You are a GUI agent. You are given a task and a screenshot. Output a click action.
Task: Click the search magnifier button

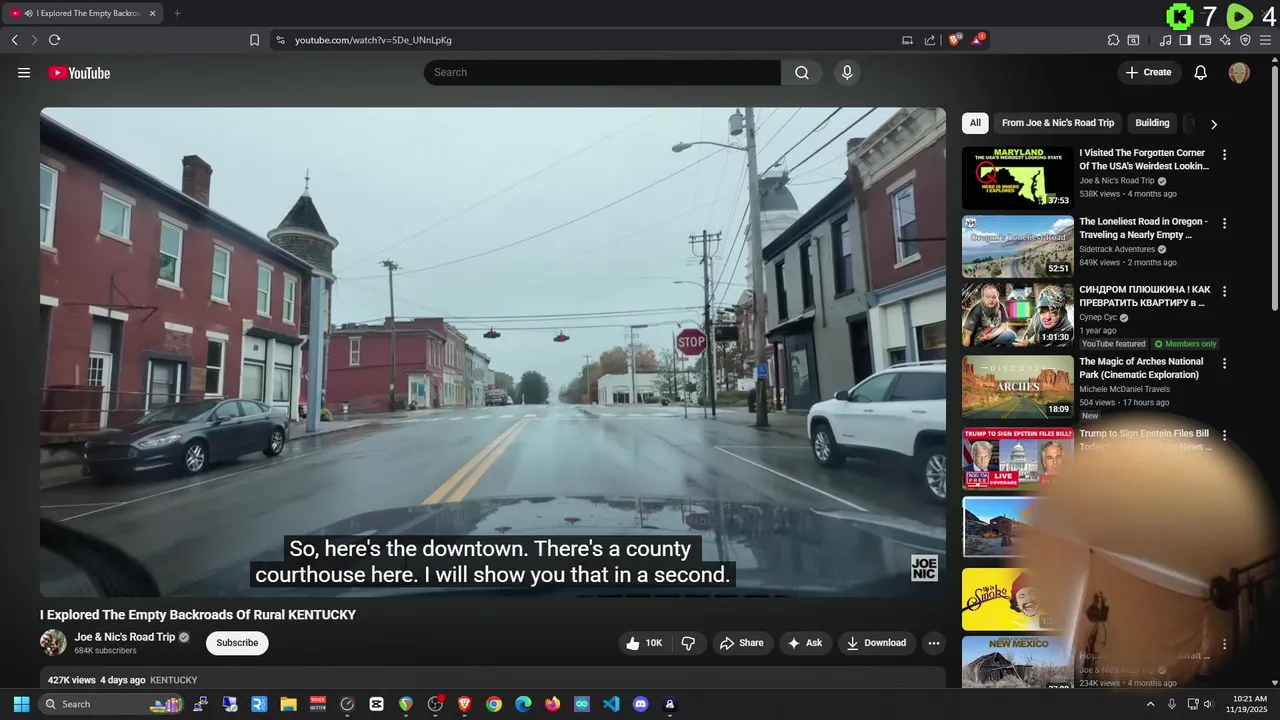pos(802,72)
